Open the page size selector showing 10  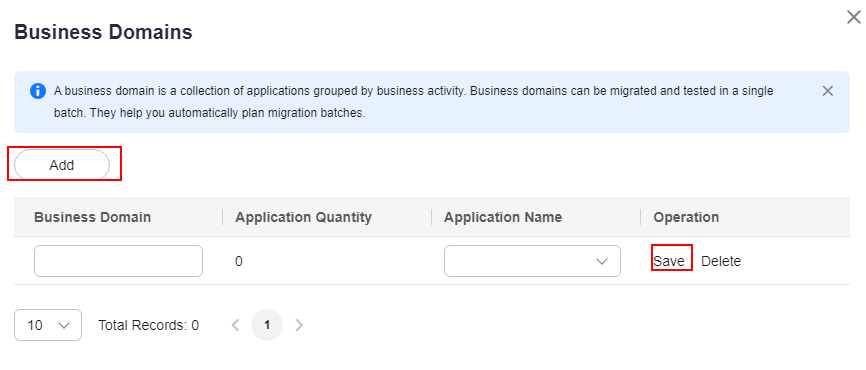pyautogui.click(x=48, y=325)
